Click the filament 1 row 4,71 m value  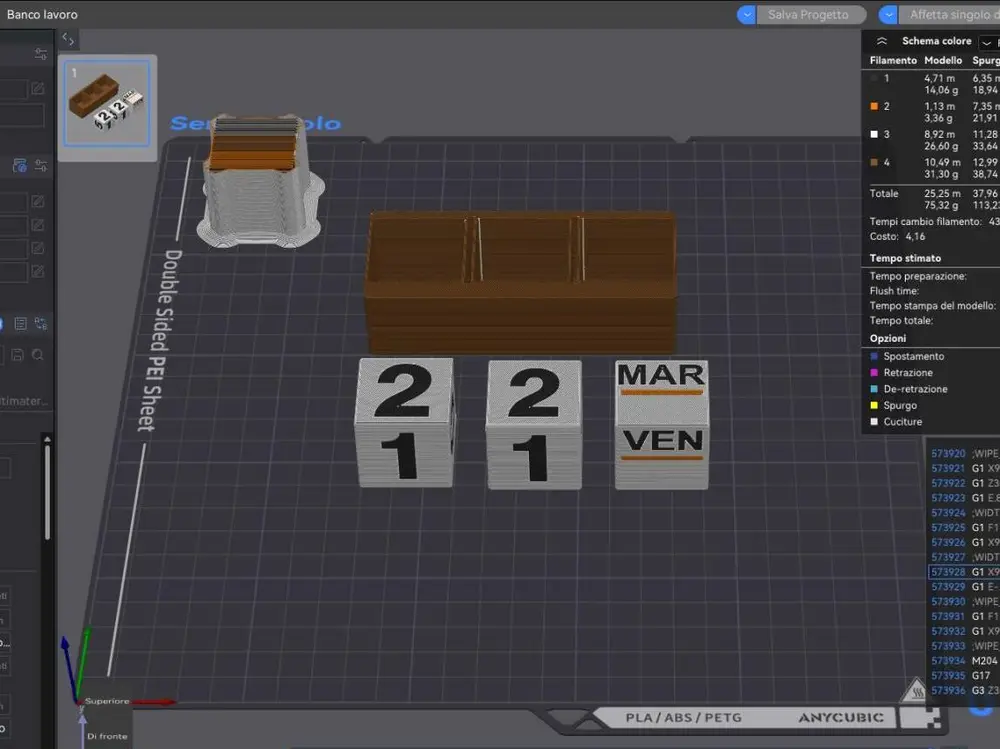click(x=939, y=78)
